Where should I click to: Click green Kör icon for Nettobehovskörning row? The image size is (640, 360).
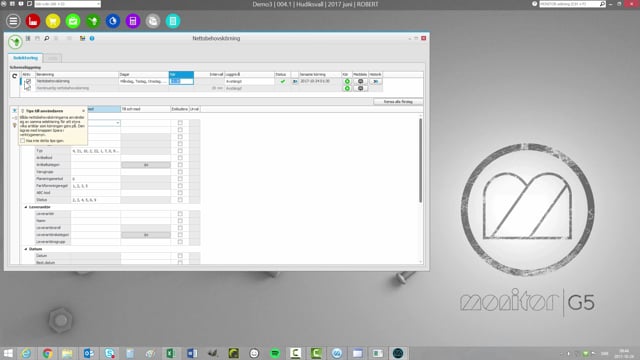click(x=347, y=81)
